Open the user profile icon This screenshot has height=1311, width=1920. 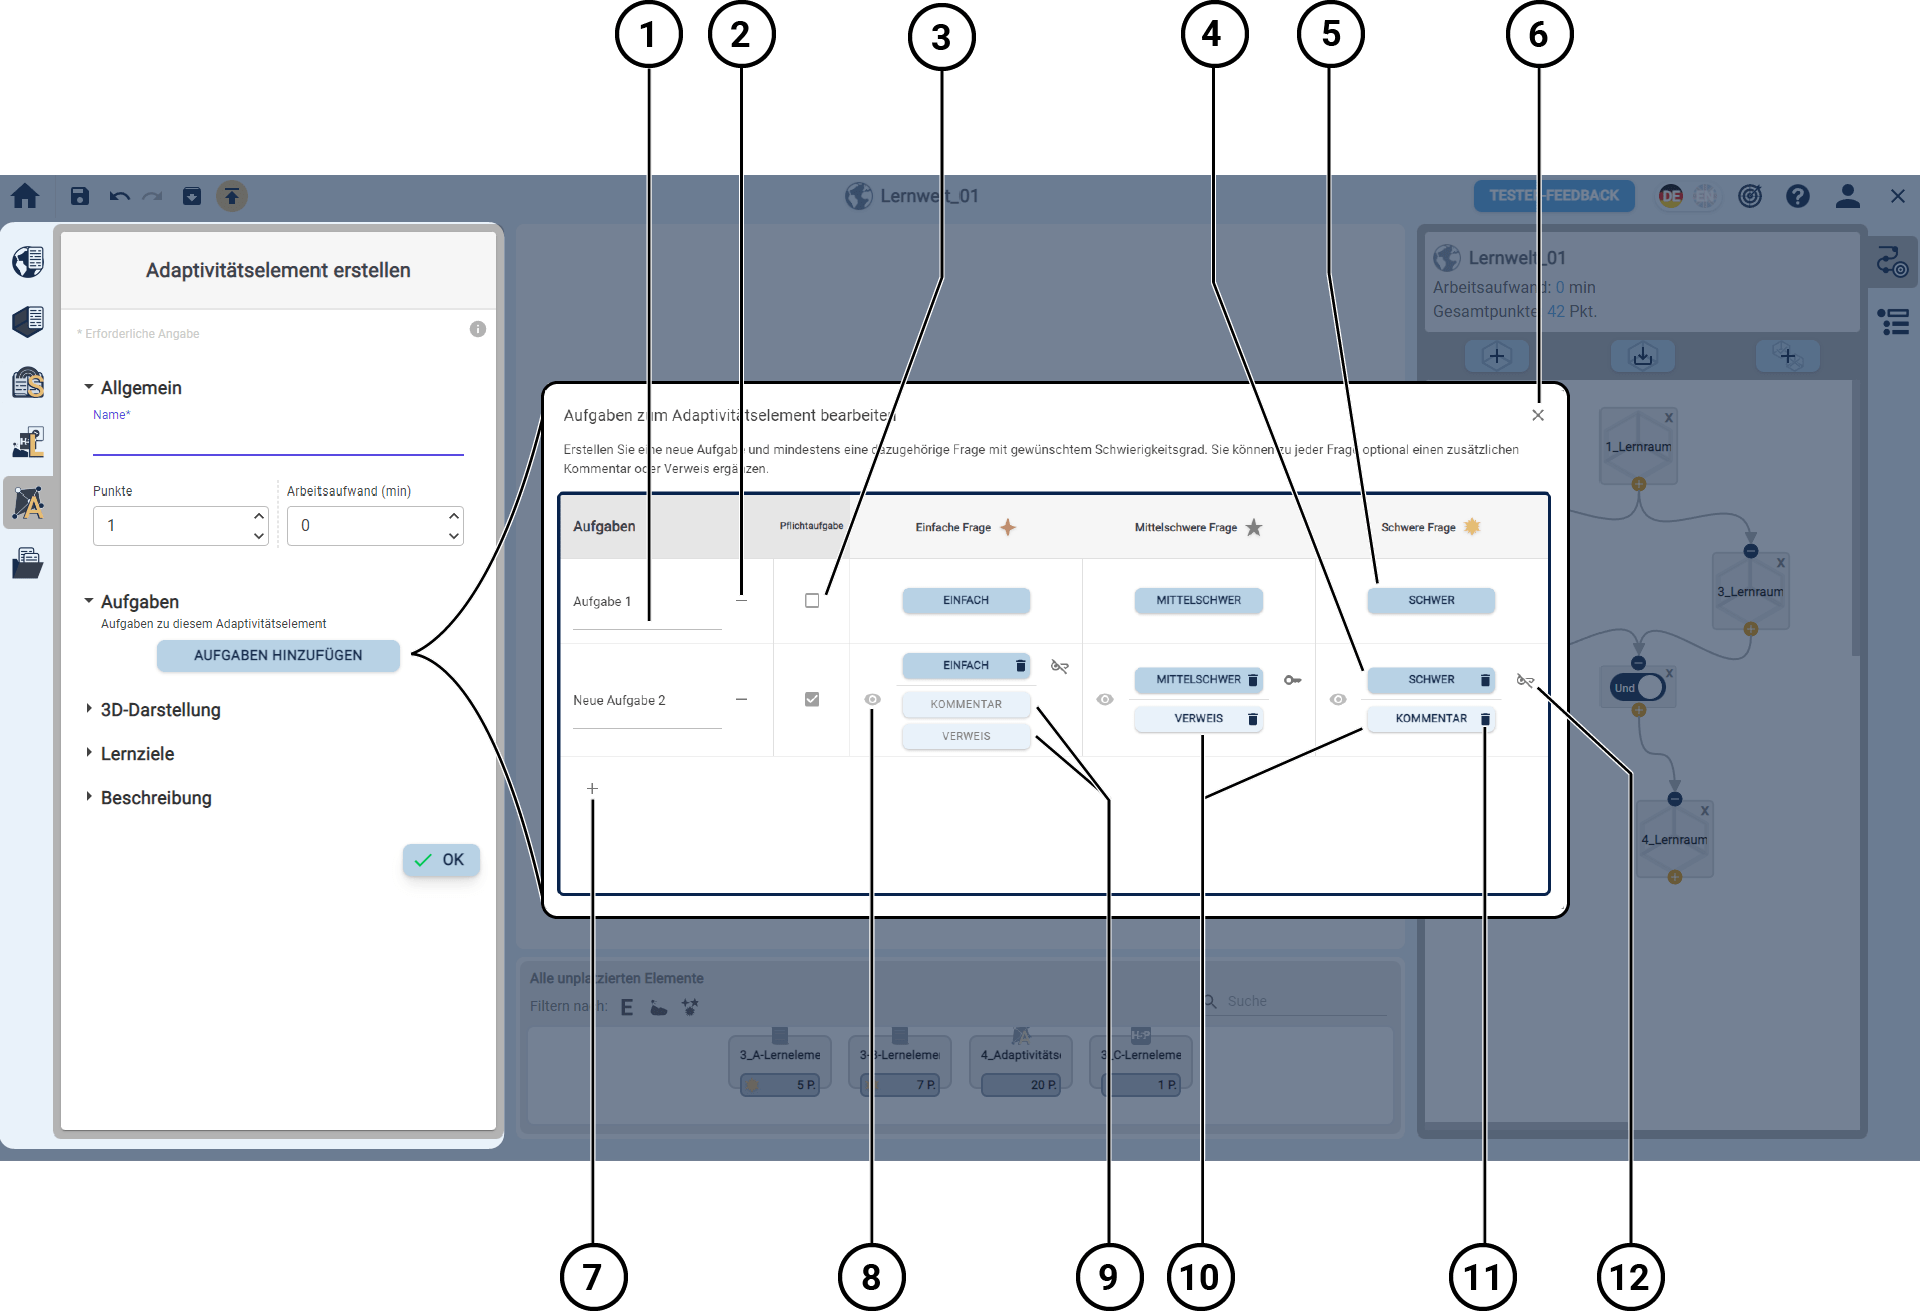pos(1848,196)
